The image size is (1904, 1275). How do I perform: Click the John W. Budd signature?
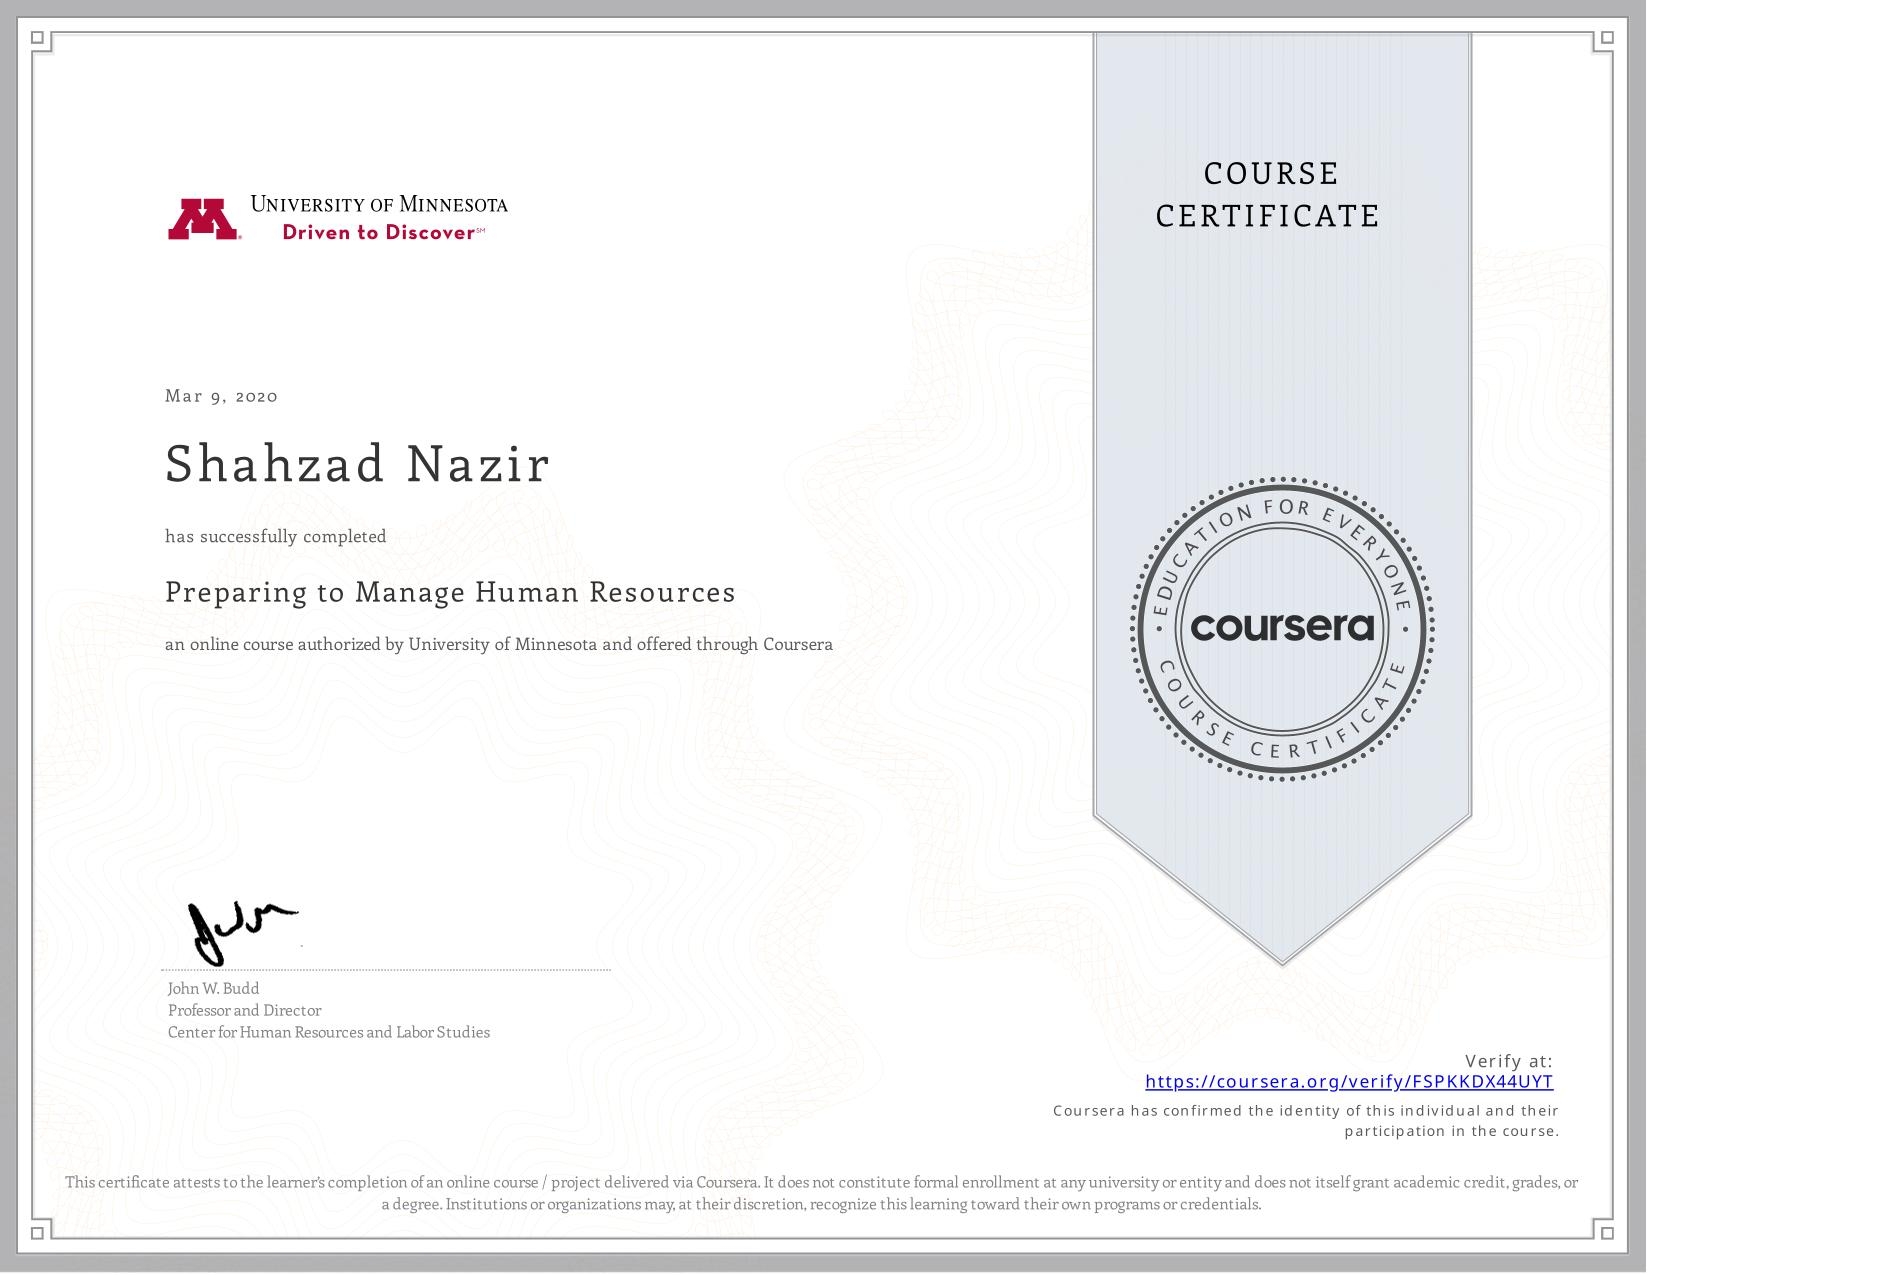tap(243, 932)
